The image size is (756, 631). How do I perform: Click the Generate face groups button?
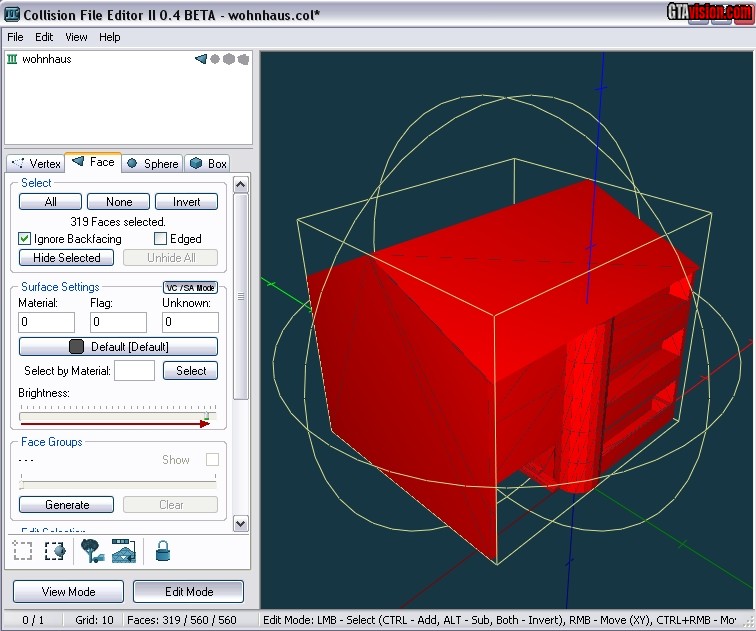click(67, 505)
